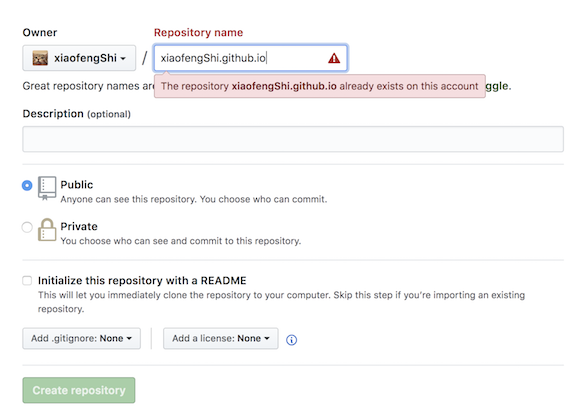Expand the Add .gitignore dropdown
The height and width of the screenshot is (415, 567).
81,338
